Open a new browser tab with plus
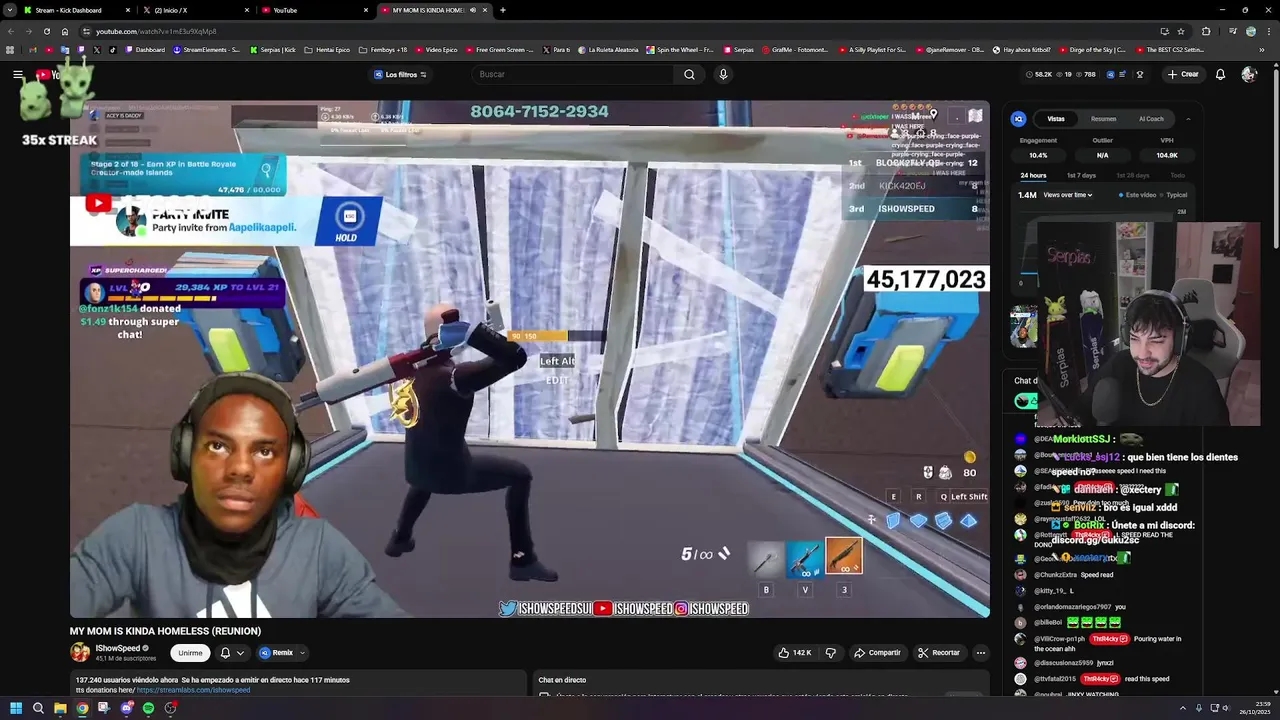 point(502,10)
